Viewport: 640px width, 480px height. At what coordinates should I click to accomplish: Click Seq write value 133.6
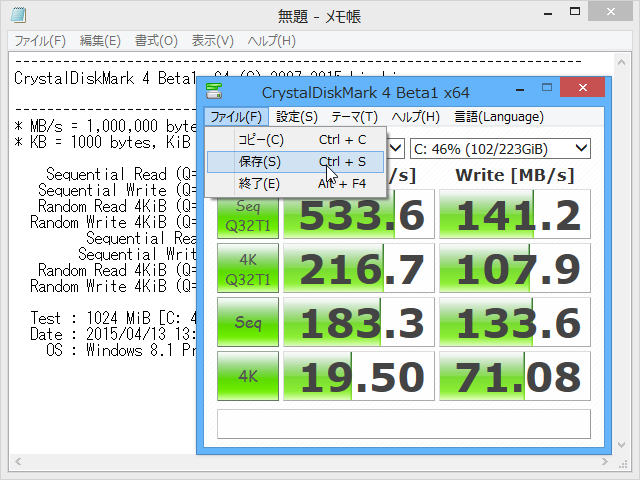point(515,322)
